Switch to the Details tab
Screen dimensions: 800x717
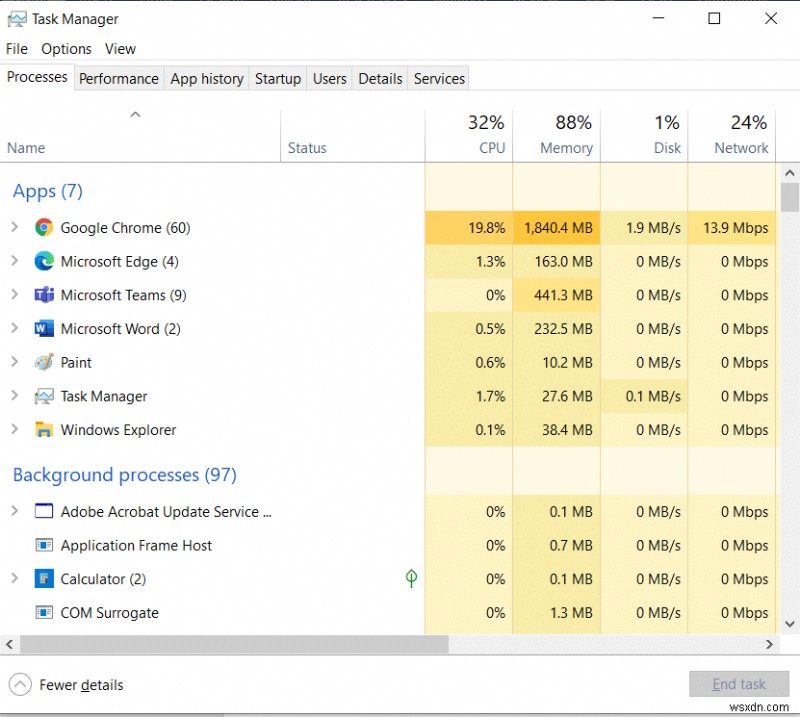pyautogui.click(x=380, y=78)
